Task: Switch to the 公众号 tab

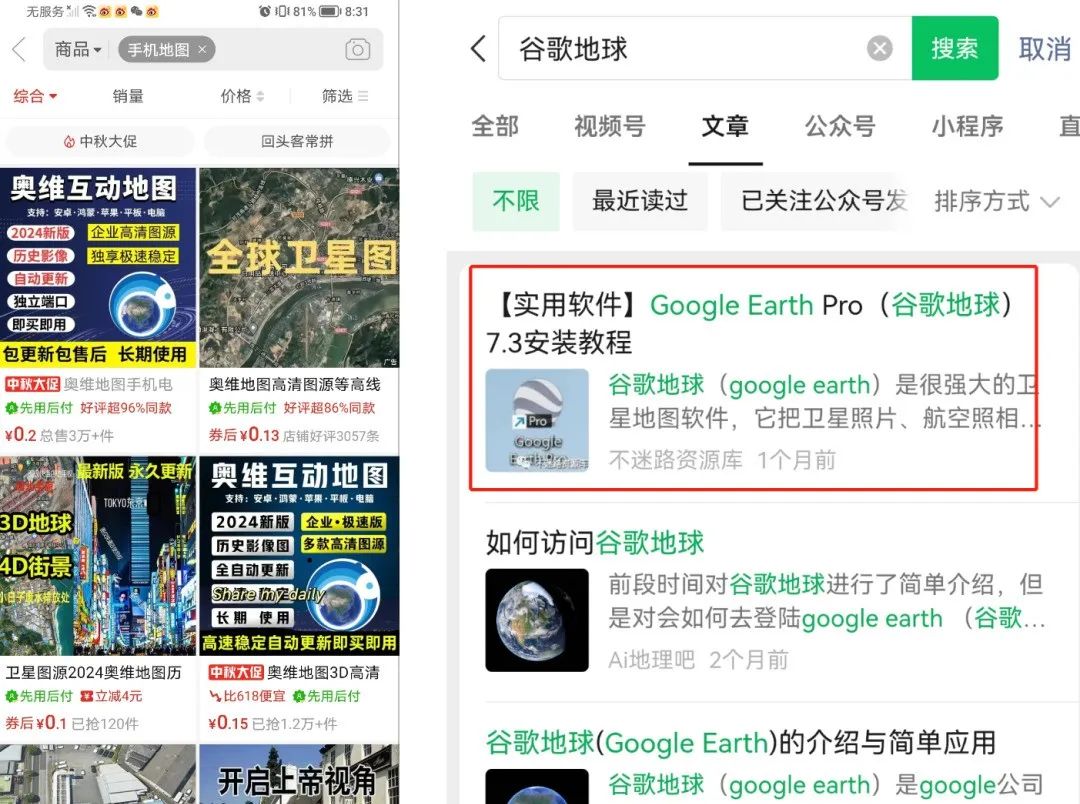Action: tap(840, 126)
